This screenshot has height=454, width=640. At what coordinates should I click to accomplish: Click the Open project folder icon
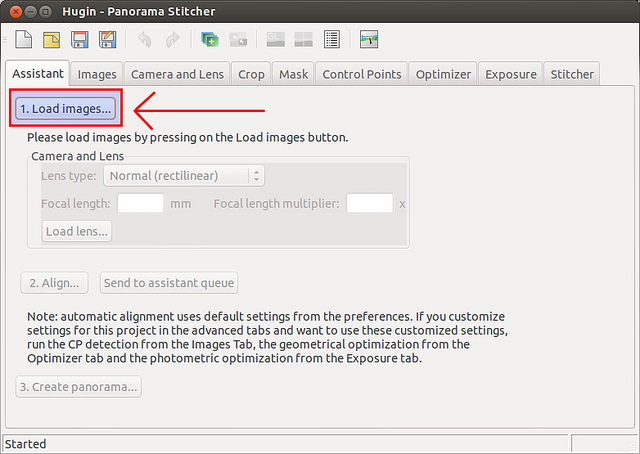pos(51,40)
